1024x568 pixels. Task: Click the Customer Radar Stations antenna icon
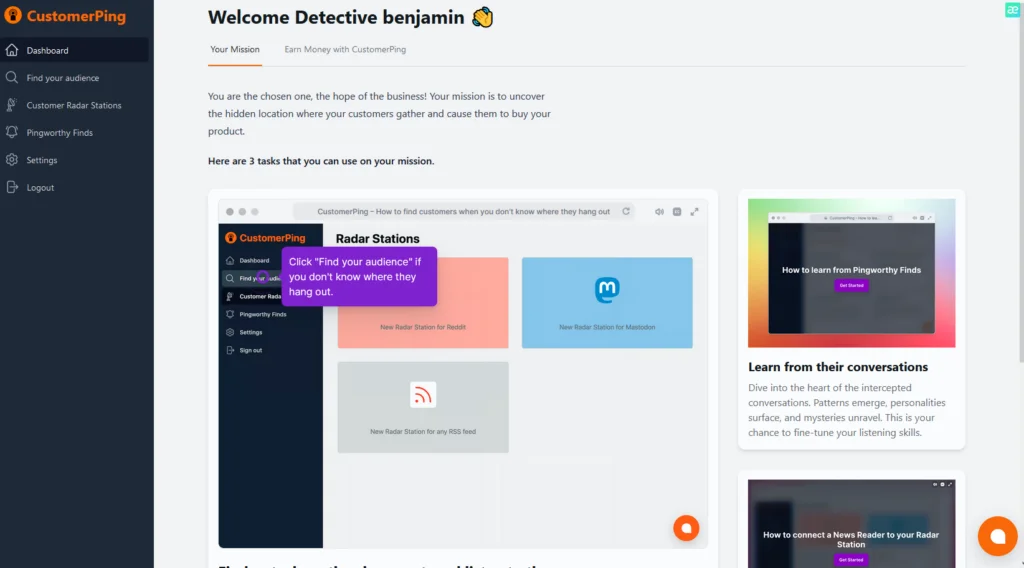(x=12, y=105)
